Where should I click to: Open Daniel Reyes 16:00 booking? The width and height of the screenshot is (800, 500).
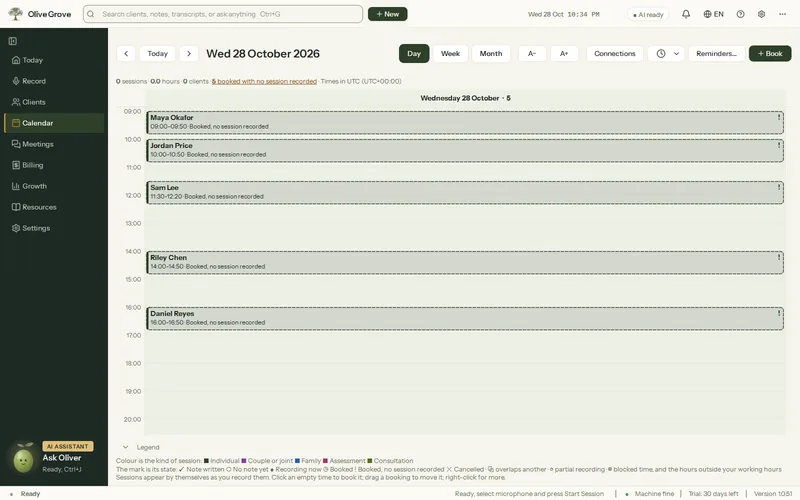coord(465,318)
